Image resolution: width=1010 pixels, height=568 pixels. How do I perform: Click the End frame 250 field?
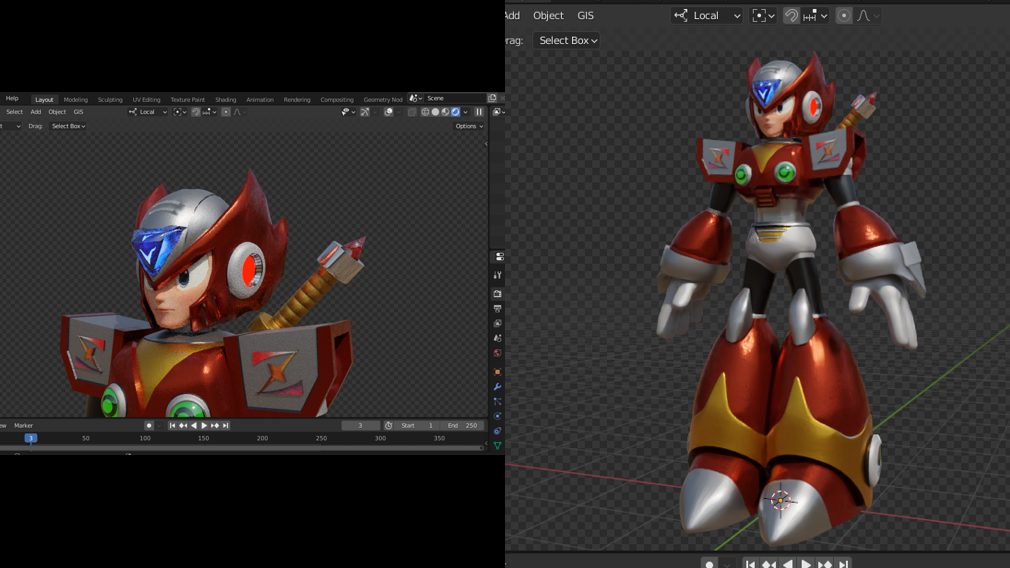(x=462, y=426)
